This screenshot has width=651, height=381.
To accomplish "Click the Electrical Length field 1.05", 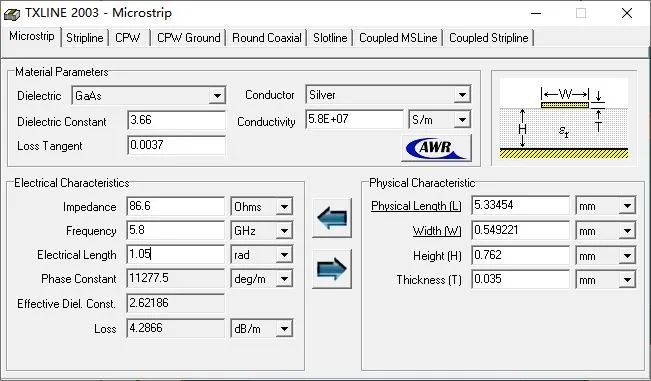I will tap(176, 254).
